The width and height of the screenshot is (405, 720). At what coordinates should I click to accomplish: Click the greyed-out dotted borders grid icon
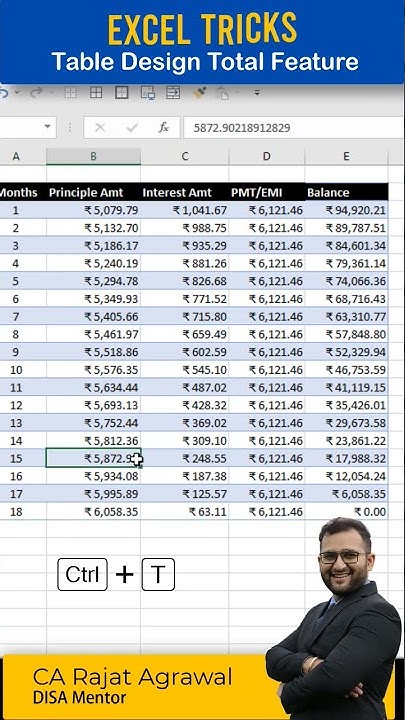[x=70, y=93]
